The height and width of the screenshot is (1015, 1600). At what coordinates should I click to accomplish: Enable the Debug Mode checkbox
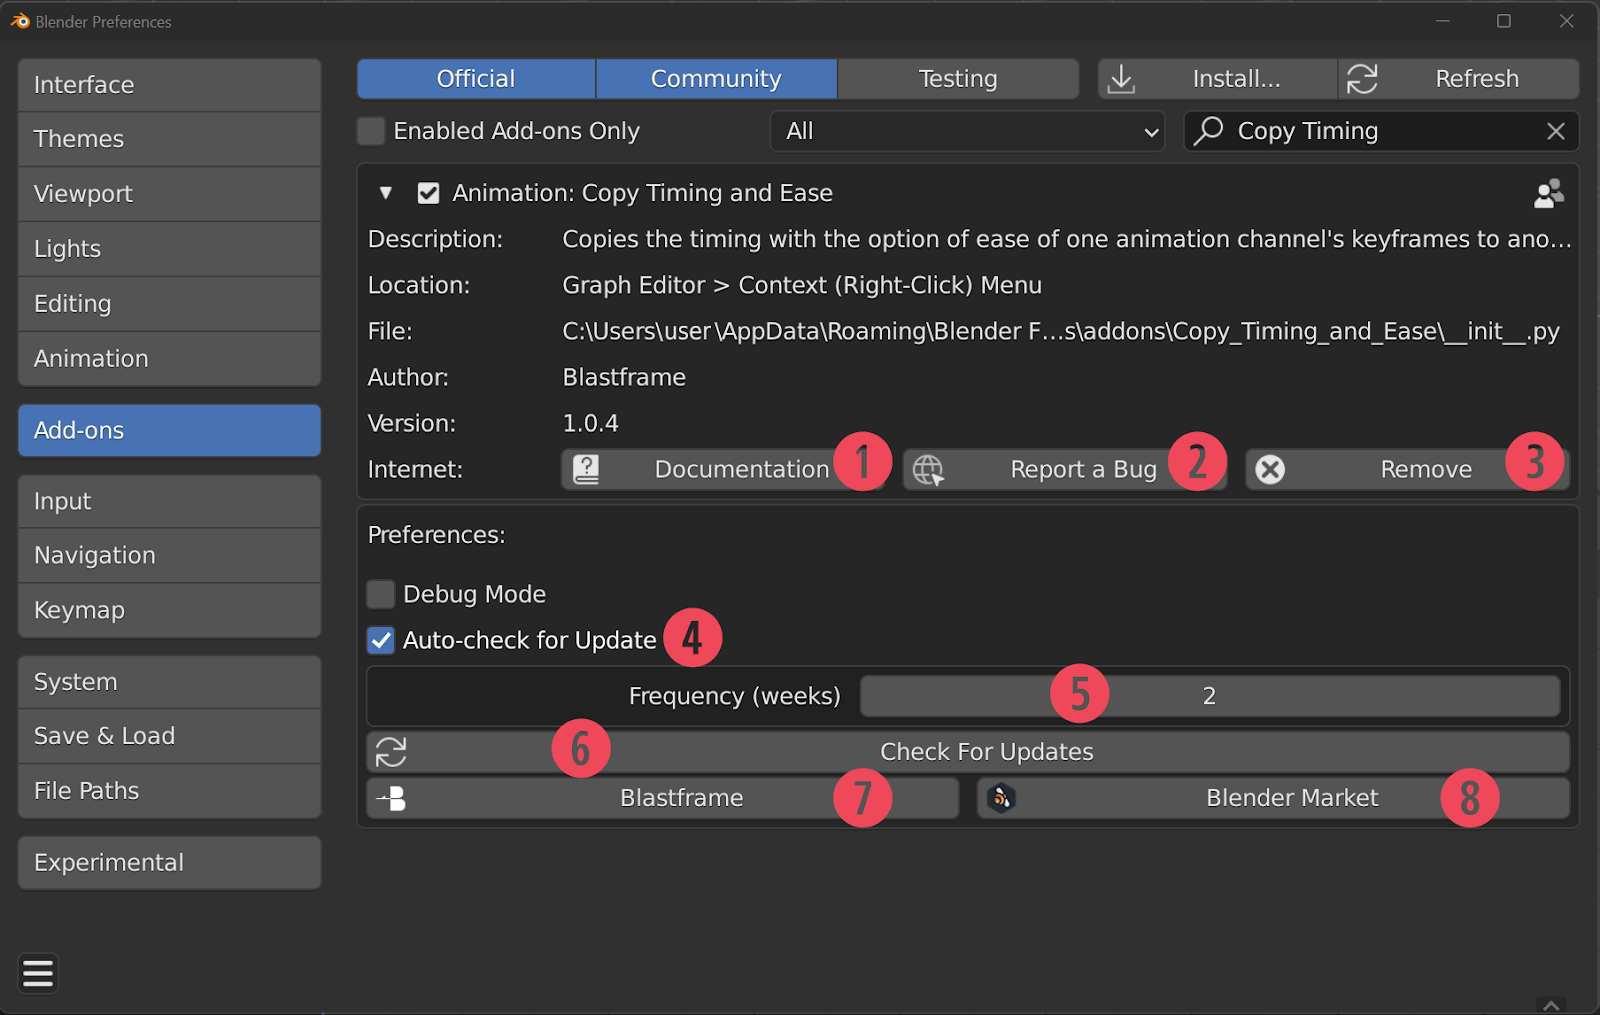tap(381, 594)
